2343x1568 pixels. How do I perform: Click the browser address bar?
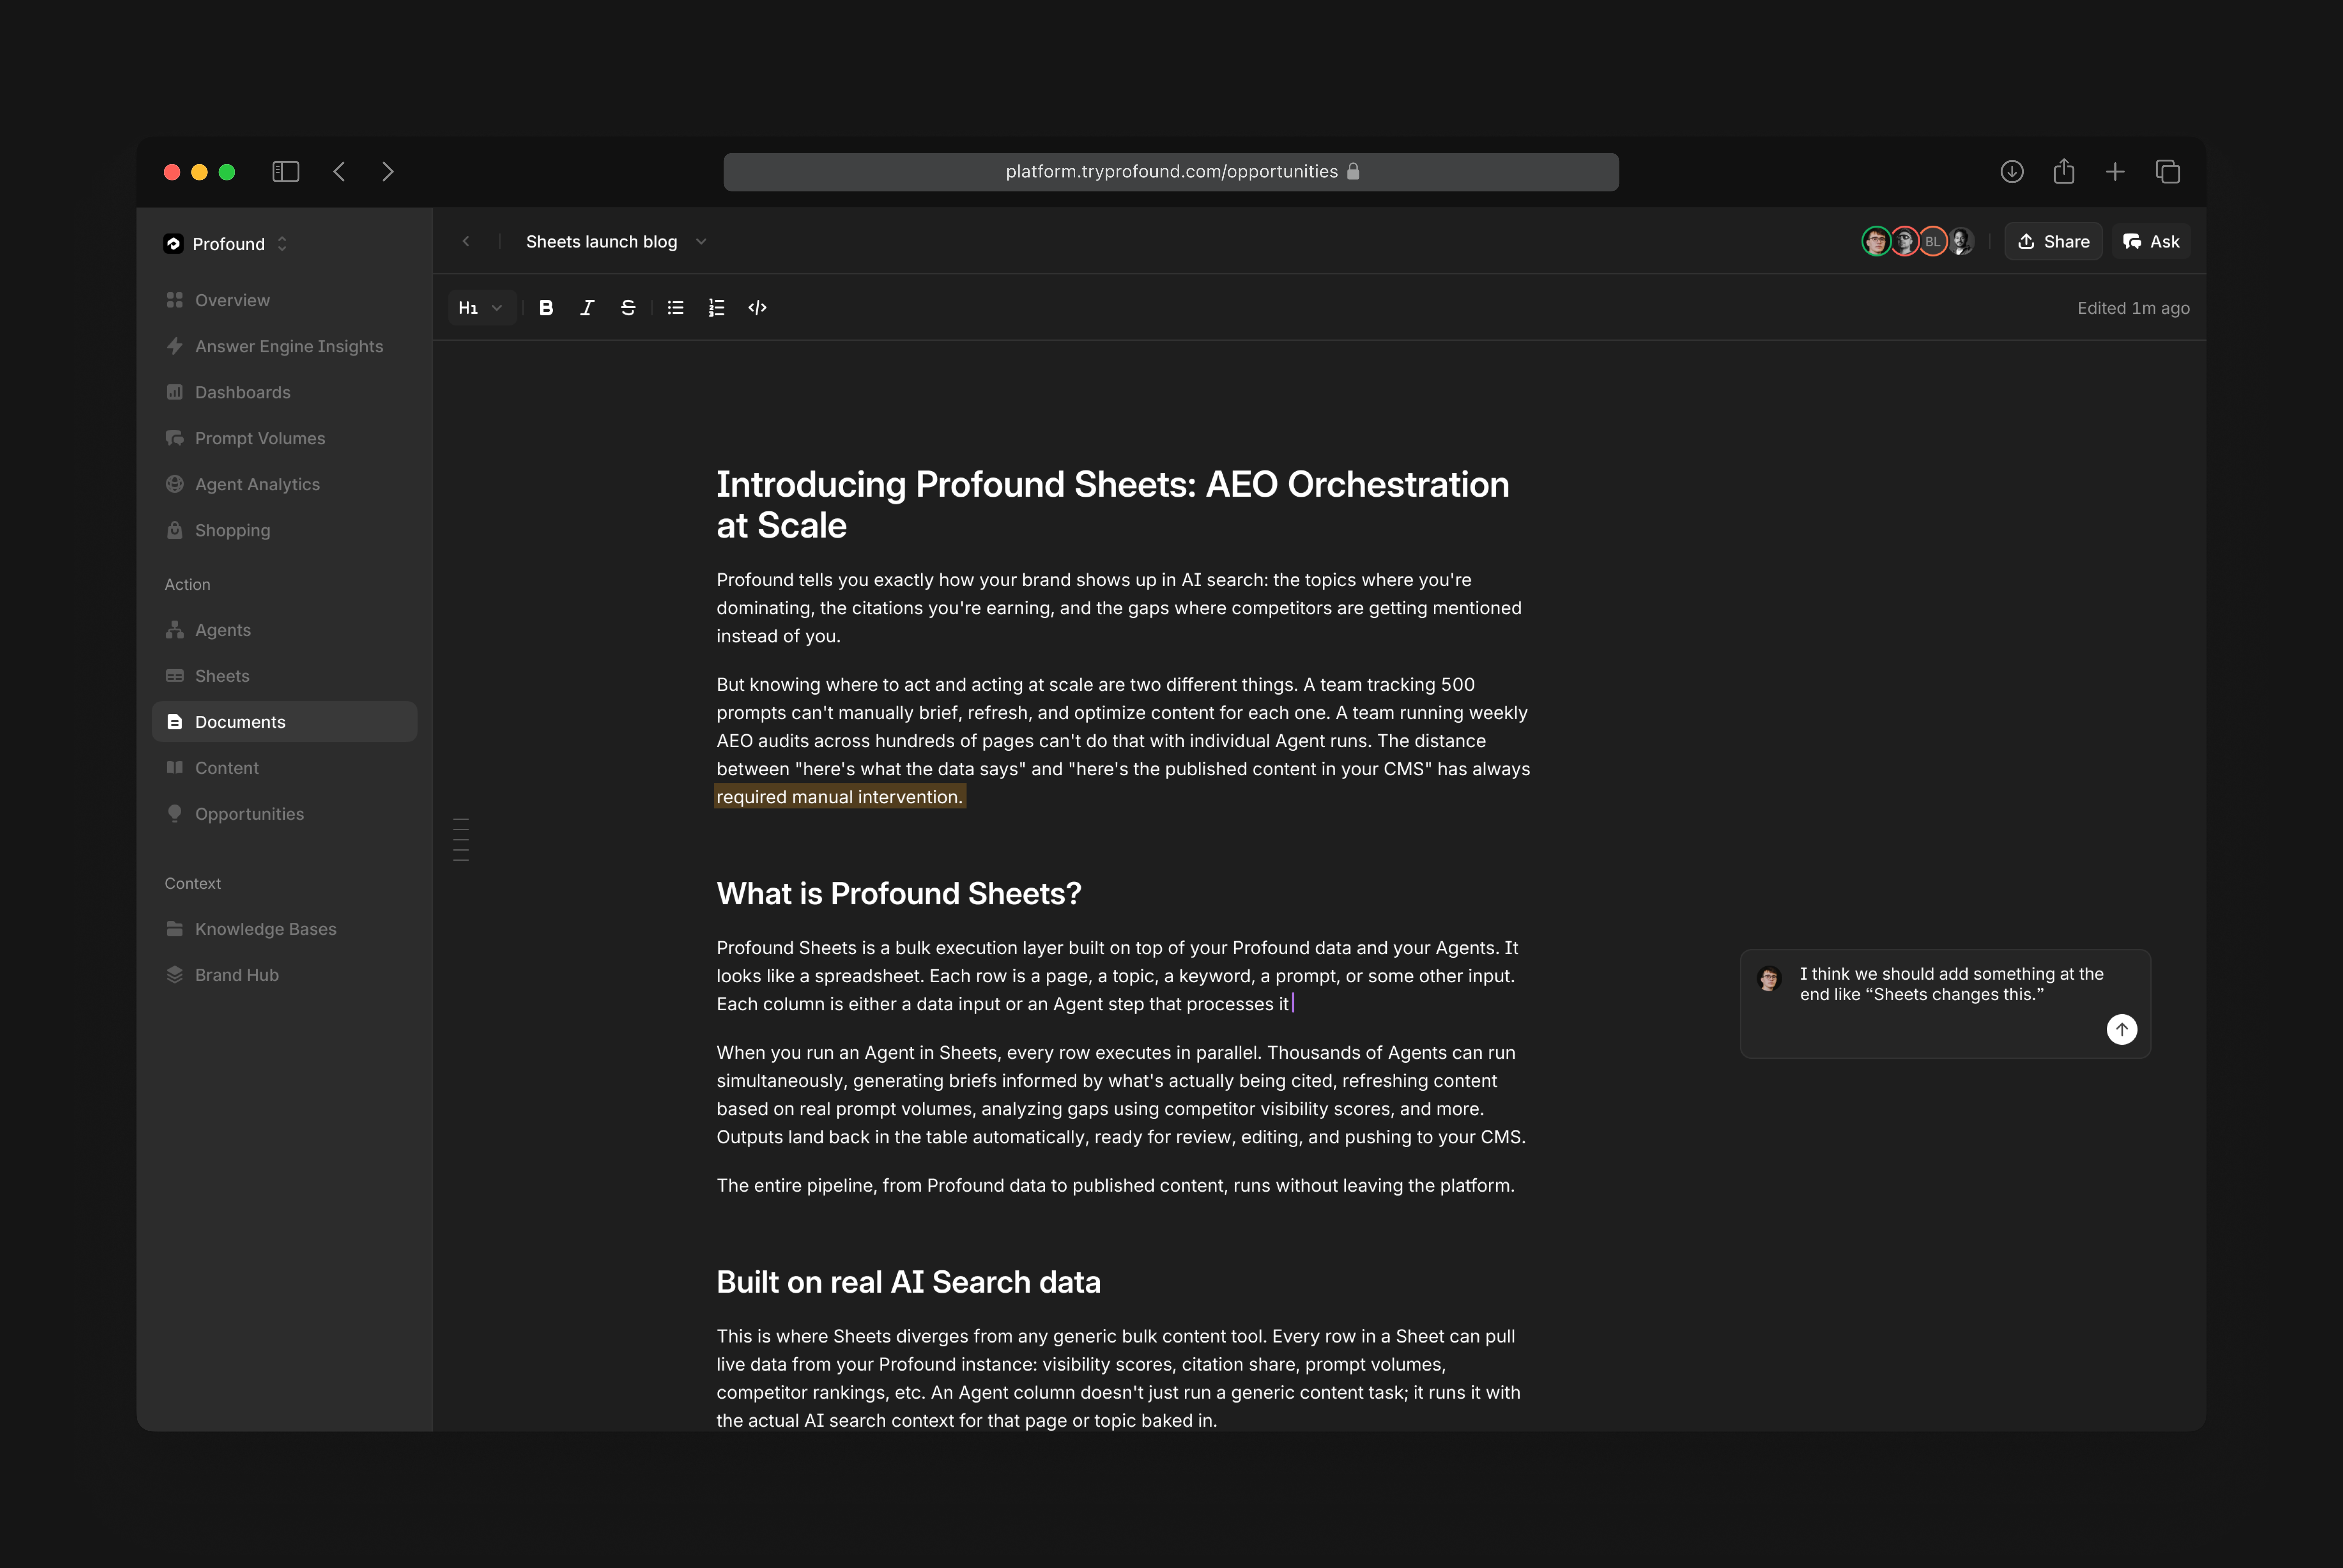coord(1171,172)
